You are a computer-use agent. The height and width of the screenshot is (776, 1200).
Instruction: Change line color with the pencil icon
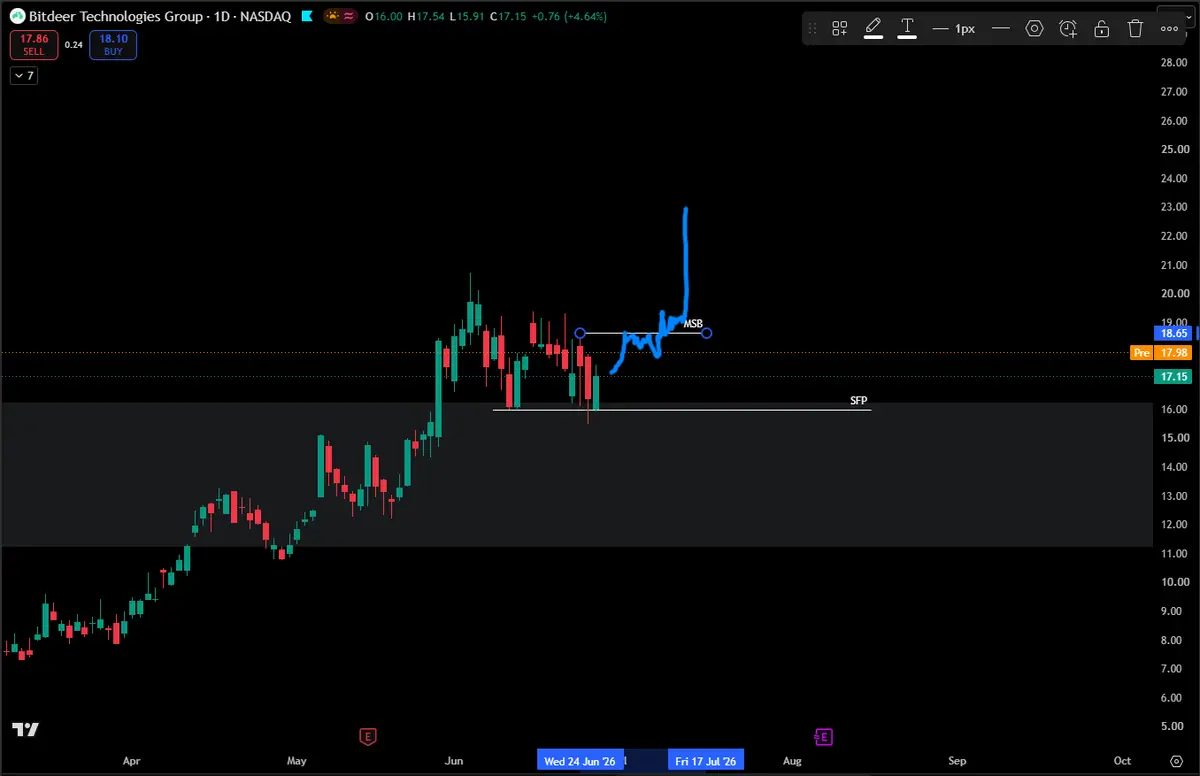coord(873,28)
